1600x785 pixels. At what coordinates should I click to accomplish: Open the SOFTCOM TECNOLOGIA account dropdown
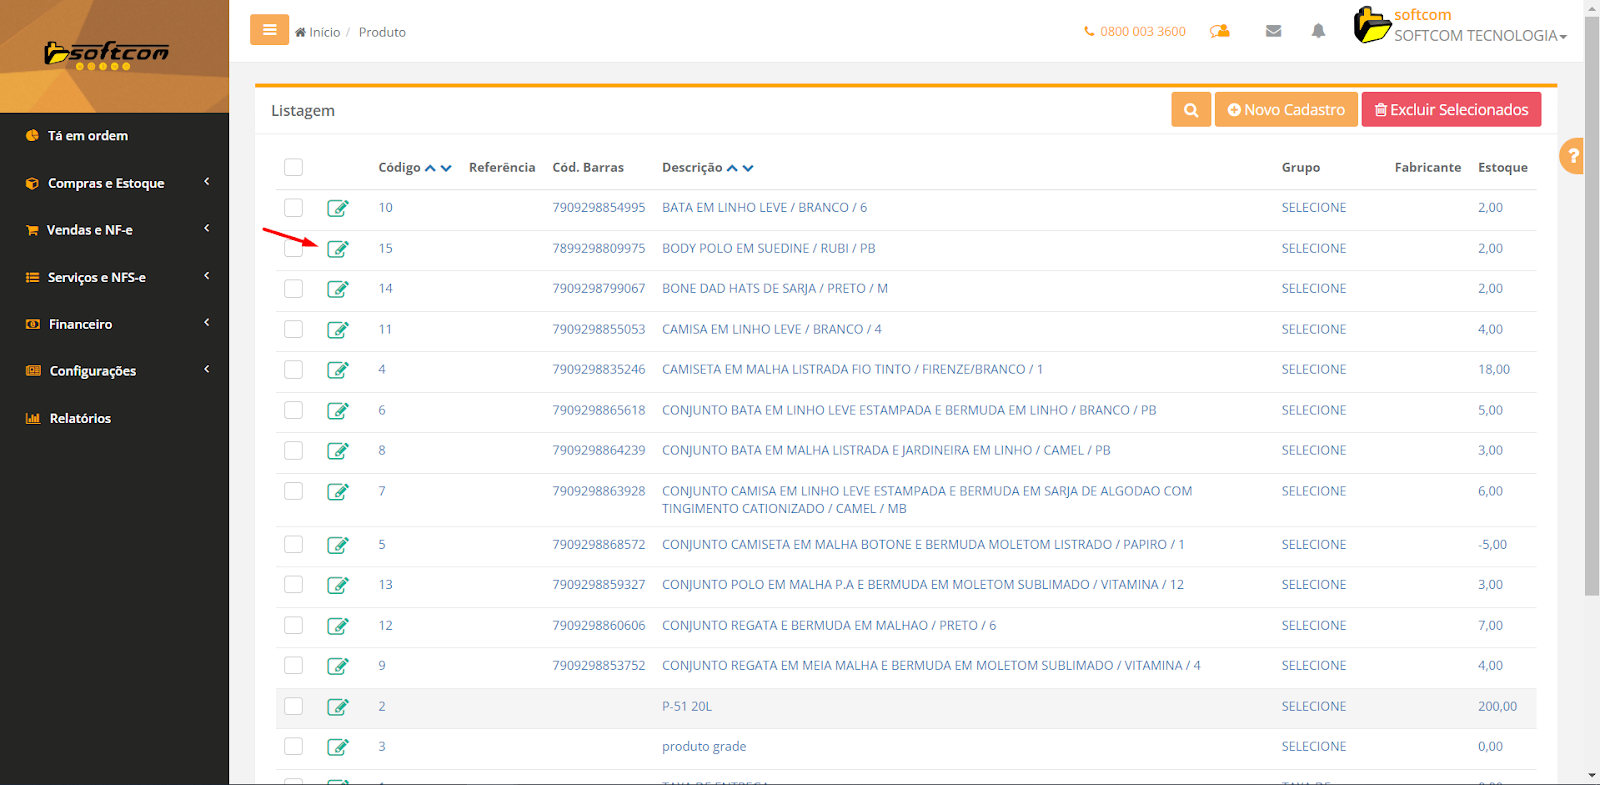pos(1479,36)
